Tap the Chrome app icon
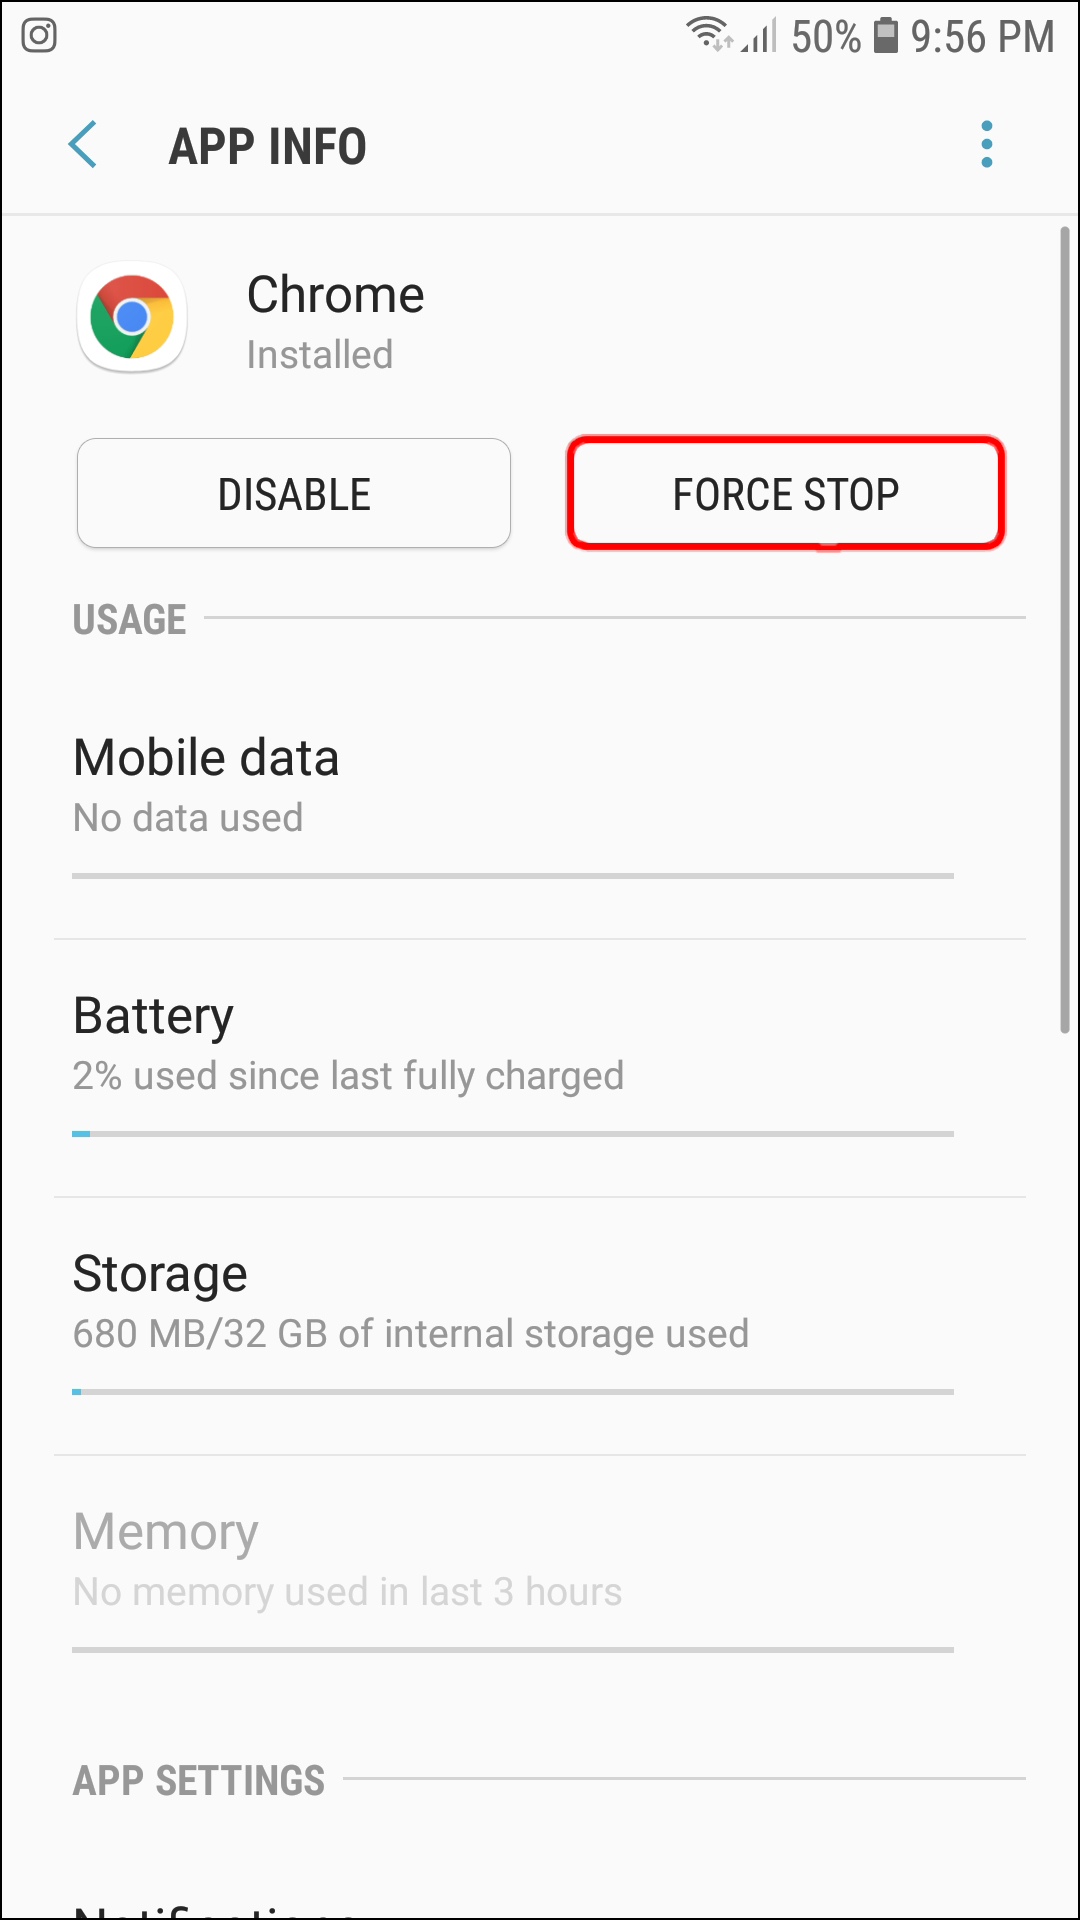This screenshot has width=1080, height=1920. click(x=132, y=318)
